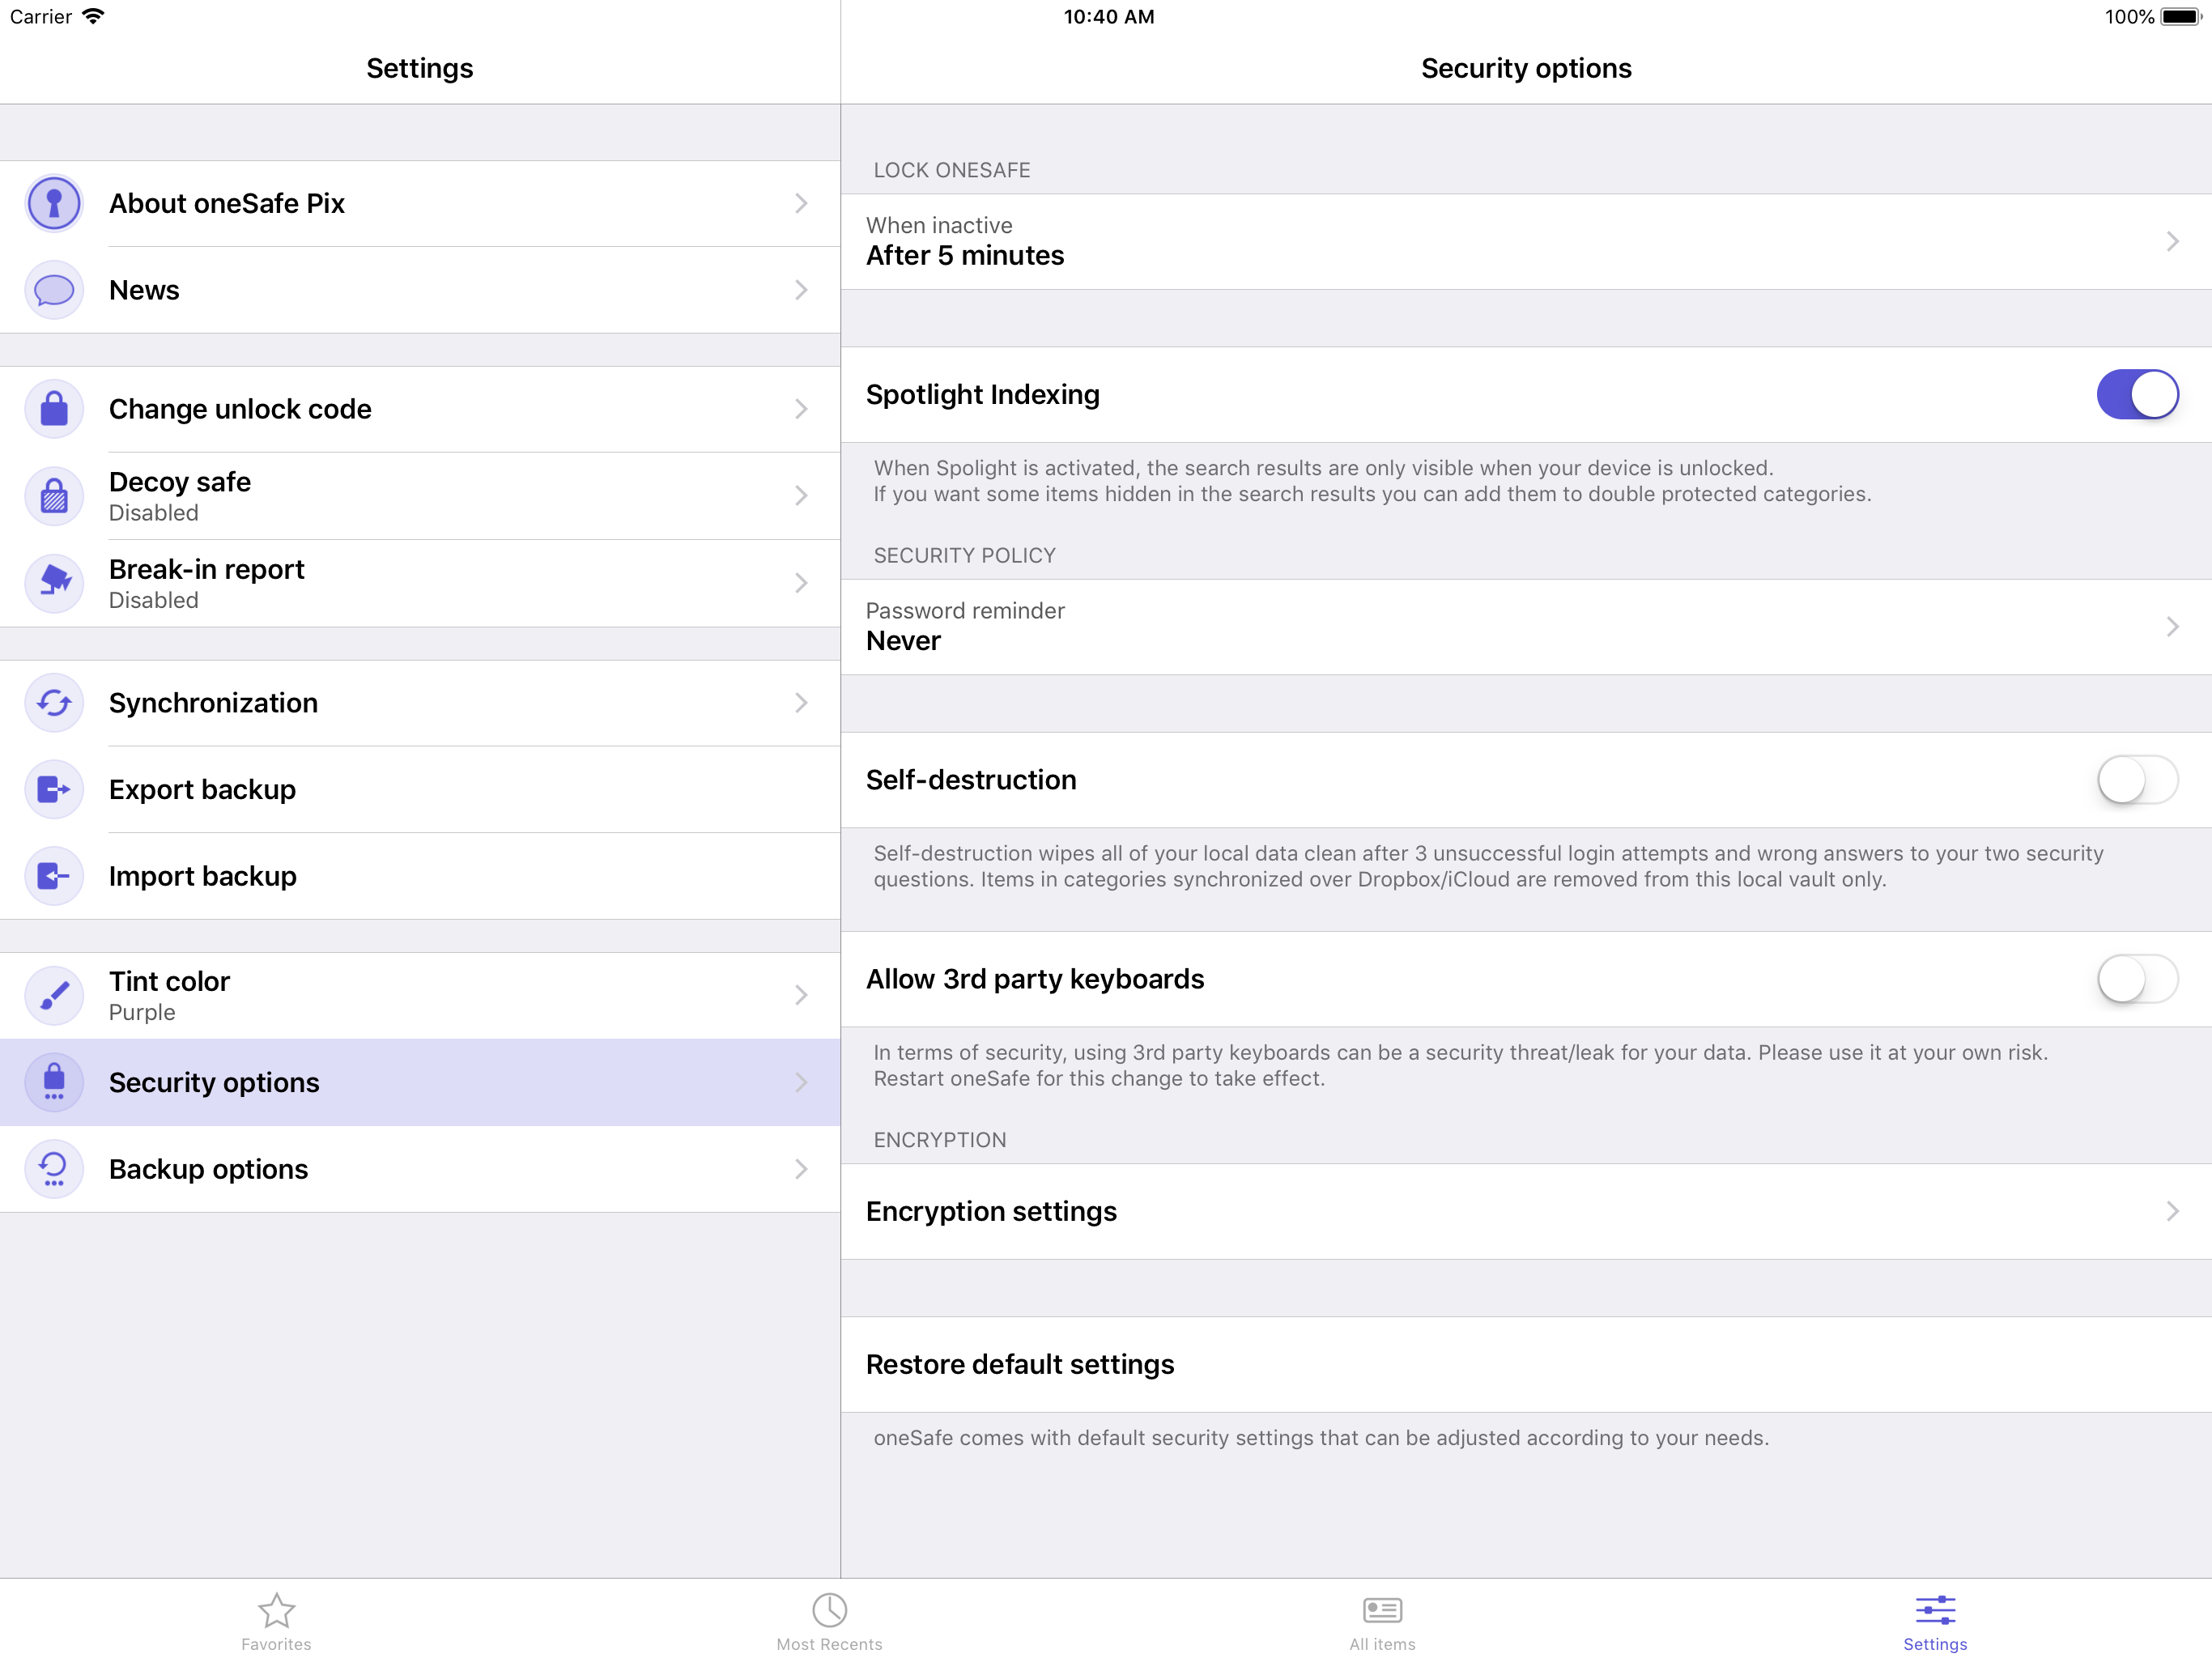Open the Backup options row
Screen dimensions: 2212x1658
coord(420,1169)
